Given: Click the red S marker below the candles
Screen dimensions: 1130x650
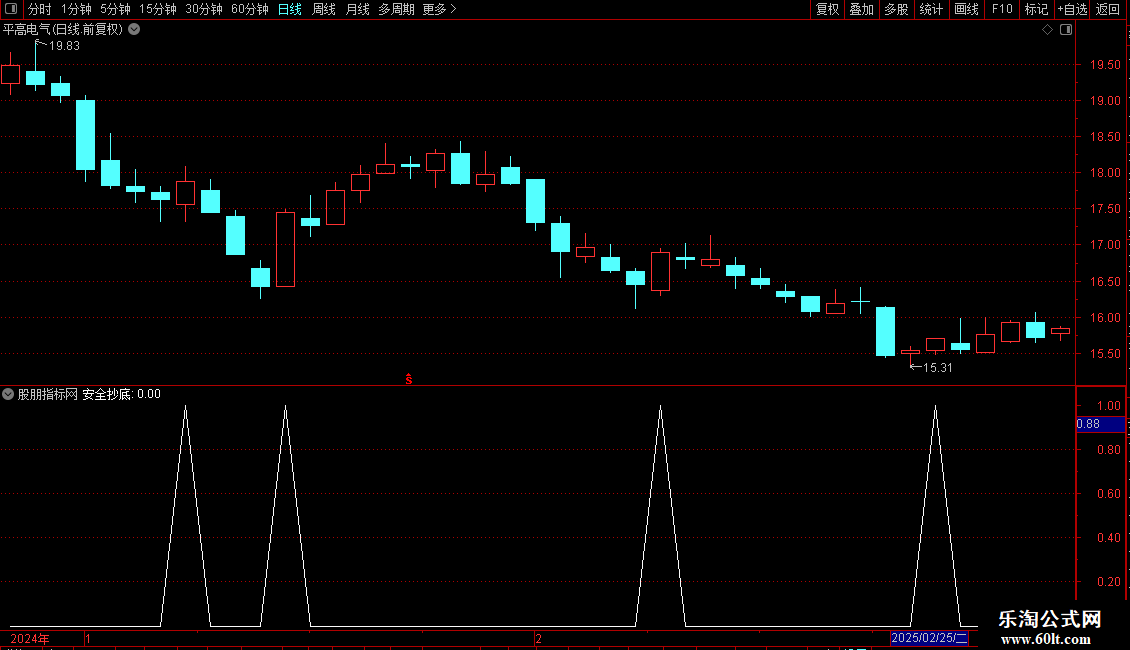Looking at the screenshot, I should [409, 379].
